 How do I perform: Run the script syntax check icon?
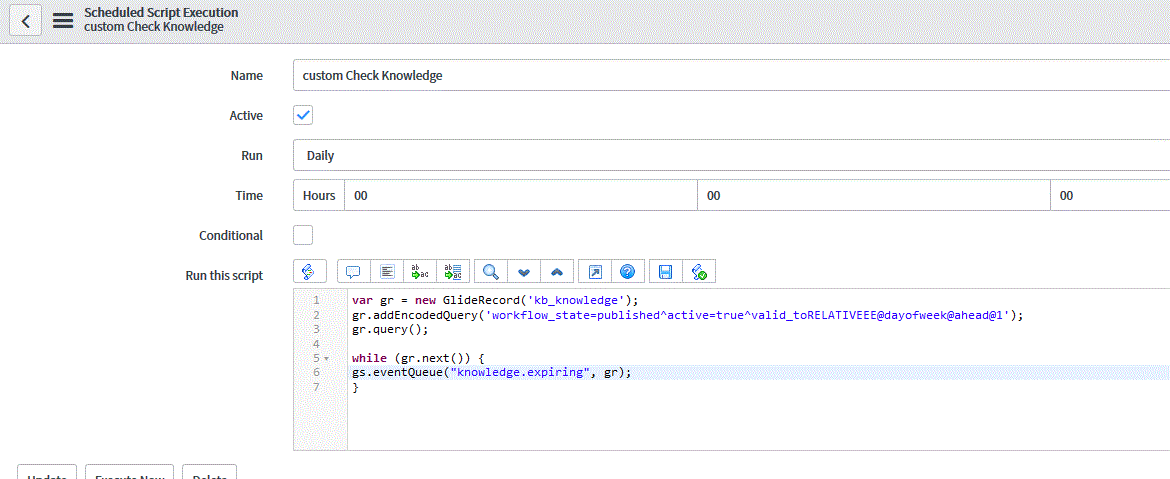(x=699, y=272)
